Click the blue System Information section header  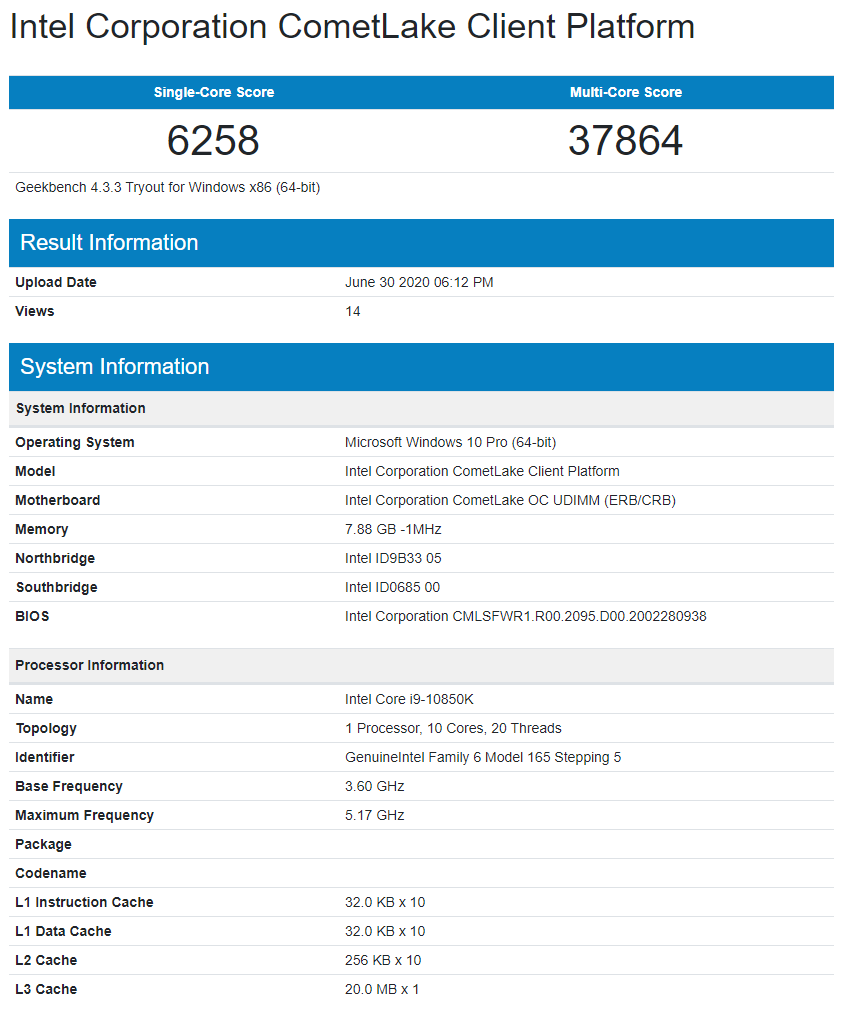pyautogui.click(x=114, y=367)
